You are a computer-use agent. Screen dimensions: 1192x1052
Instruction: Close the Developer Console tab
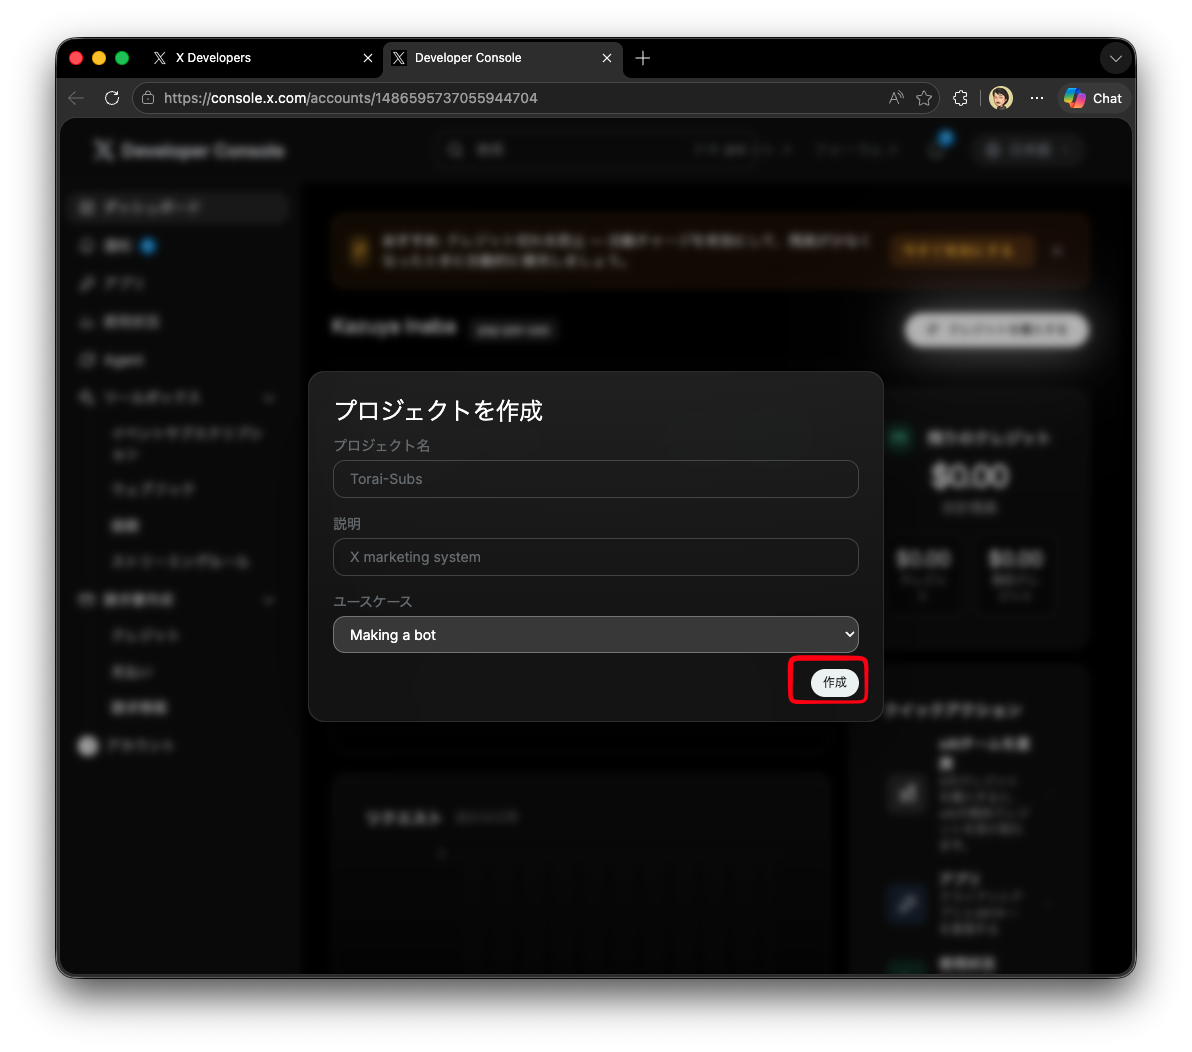pos(607,58)
